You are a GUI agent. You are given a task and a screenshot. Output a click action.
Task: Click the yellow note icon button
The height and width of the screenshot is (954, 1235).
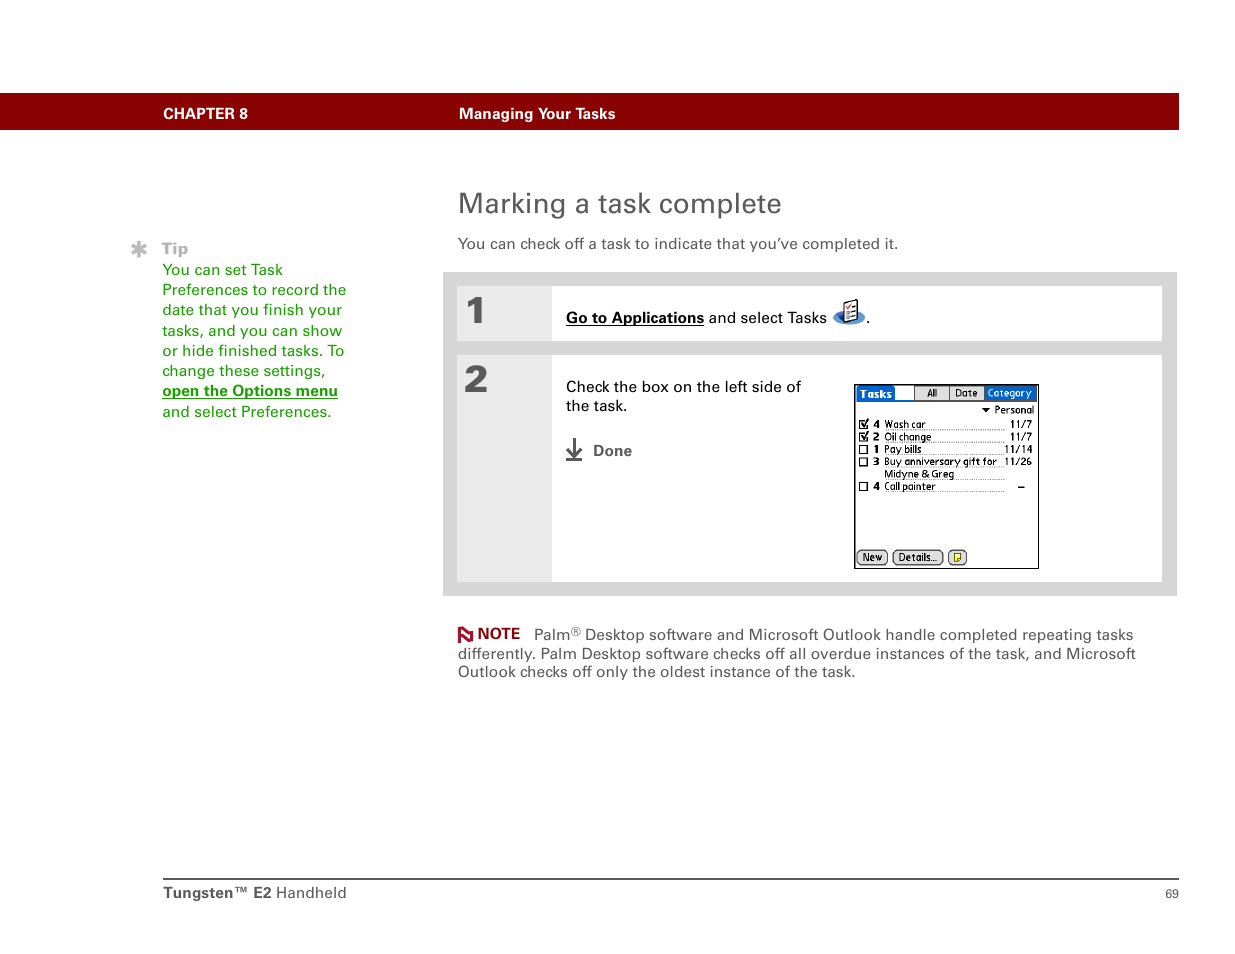click(957, 558)
